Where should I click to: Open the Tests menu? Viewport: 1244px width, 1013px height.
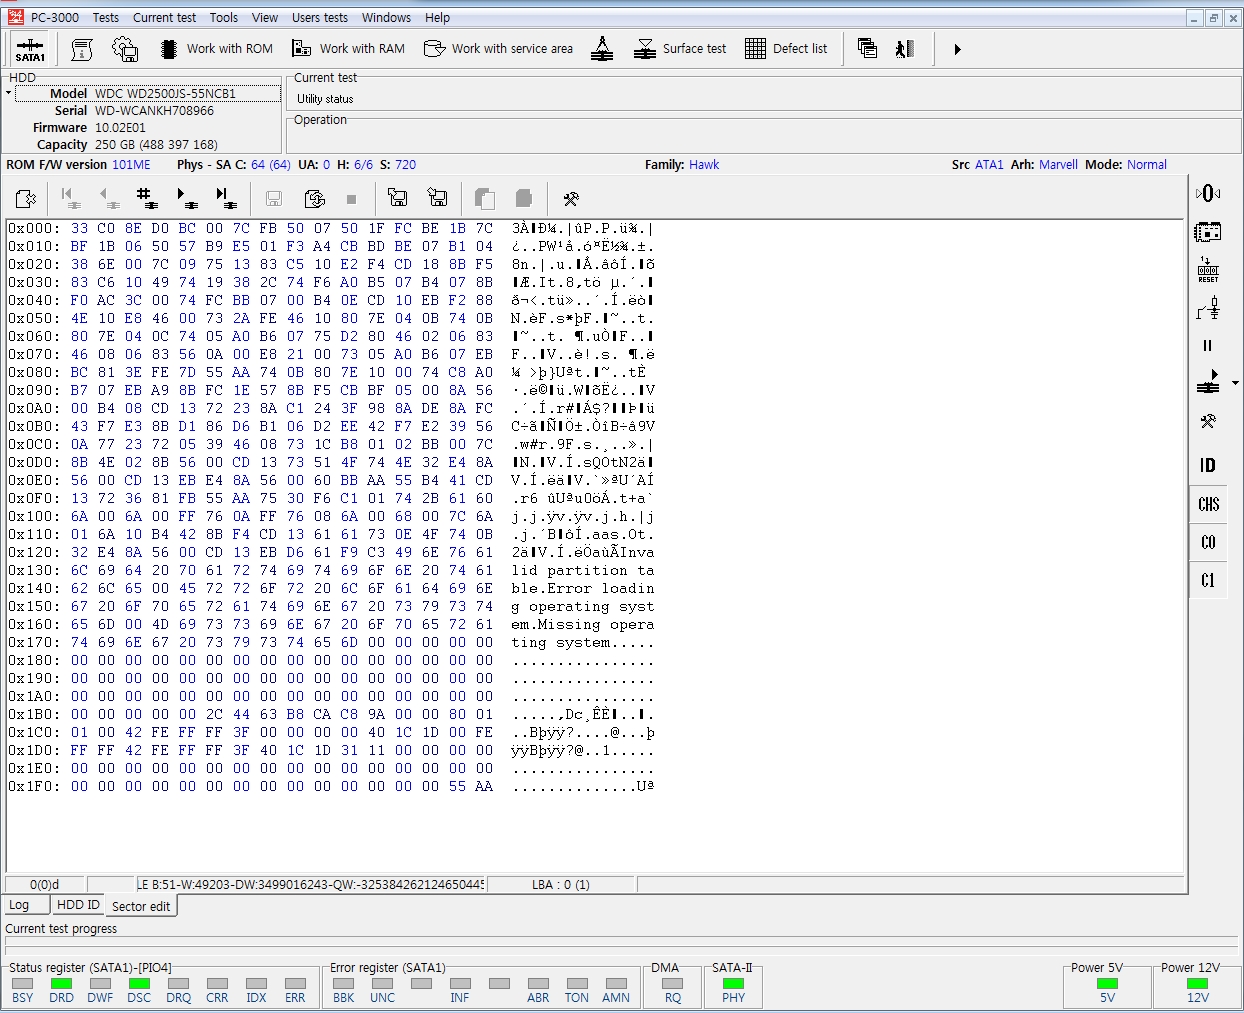tap(106, 17)
